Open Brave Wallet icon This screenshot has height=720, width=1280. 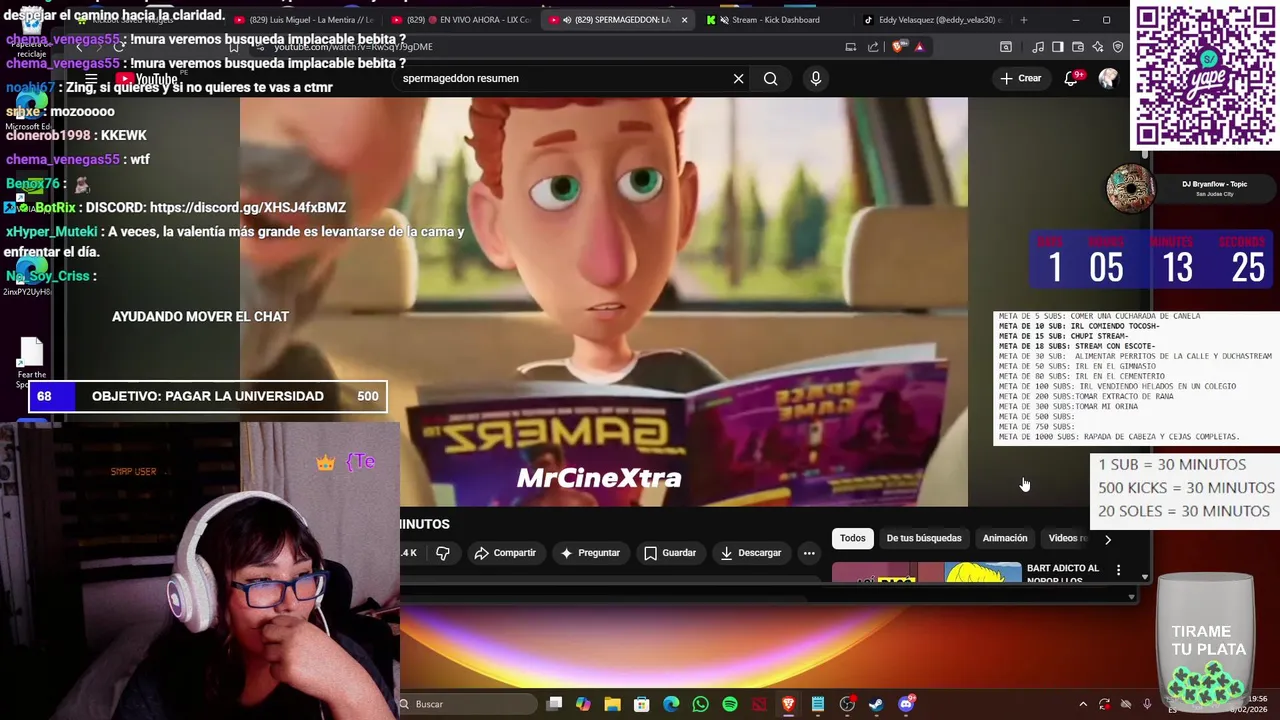pyautogui.click(x=1078, y=46)
